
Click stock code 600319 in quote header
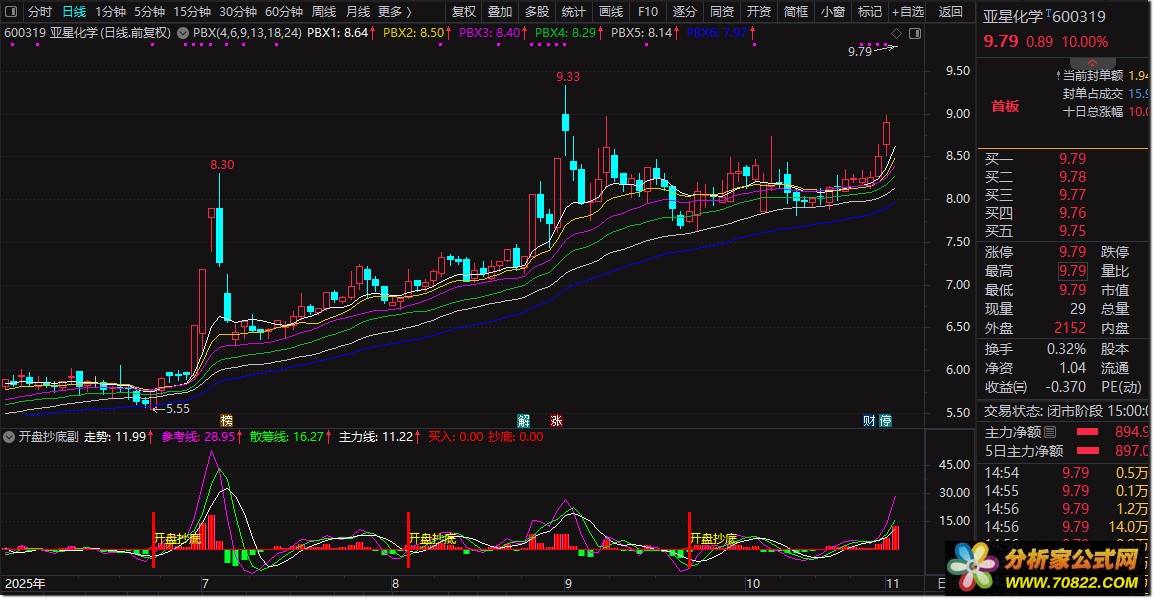click(1080, 16)
